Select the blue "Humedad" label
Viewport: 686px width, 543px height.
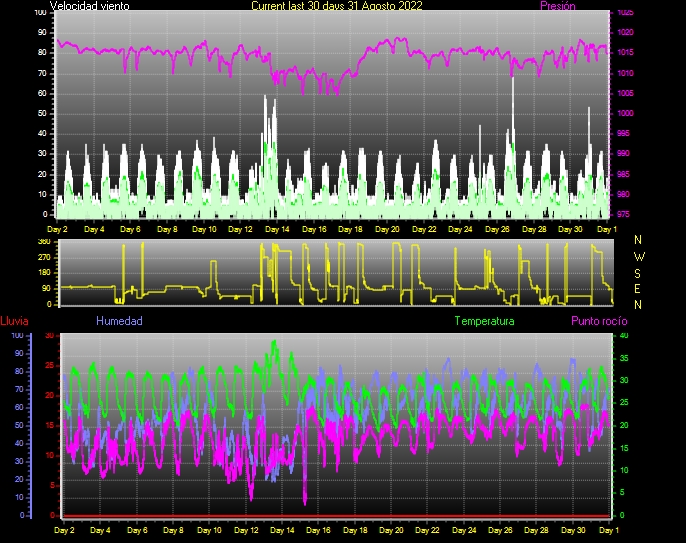pyautogui.click(x=119, y=321)
